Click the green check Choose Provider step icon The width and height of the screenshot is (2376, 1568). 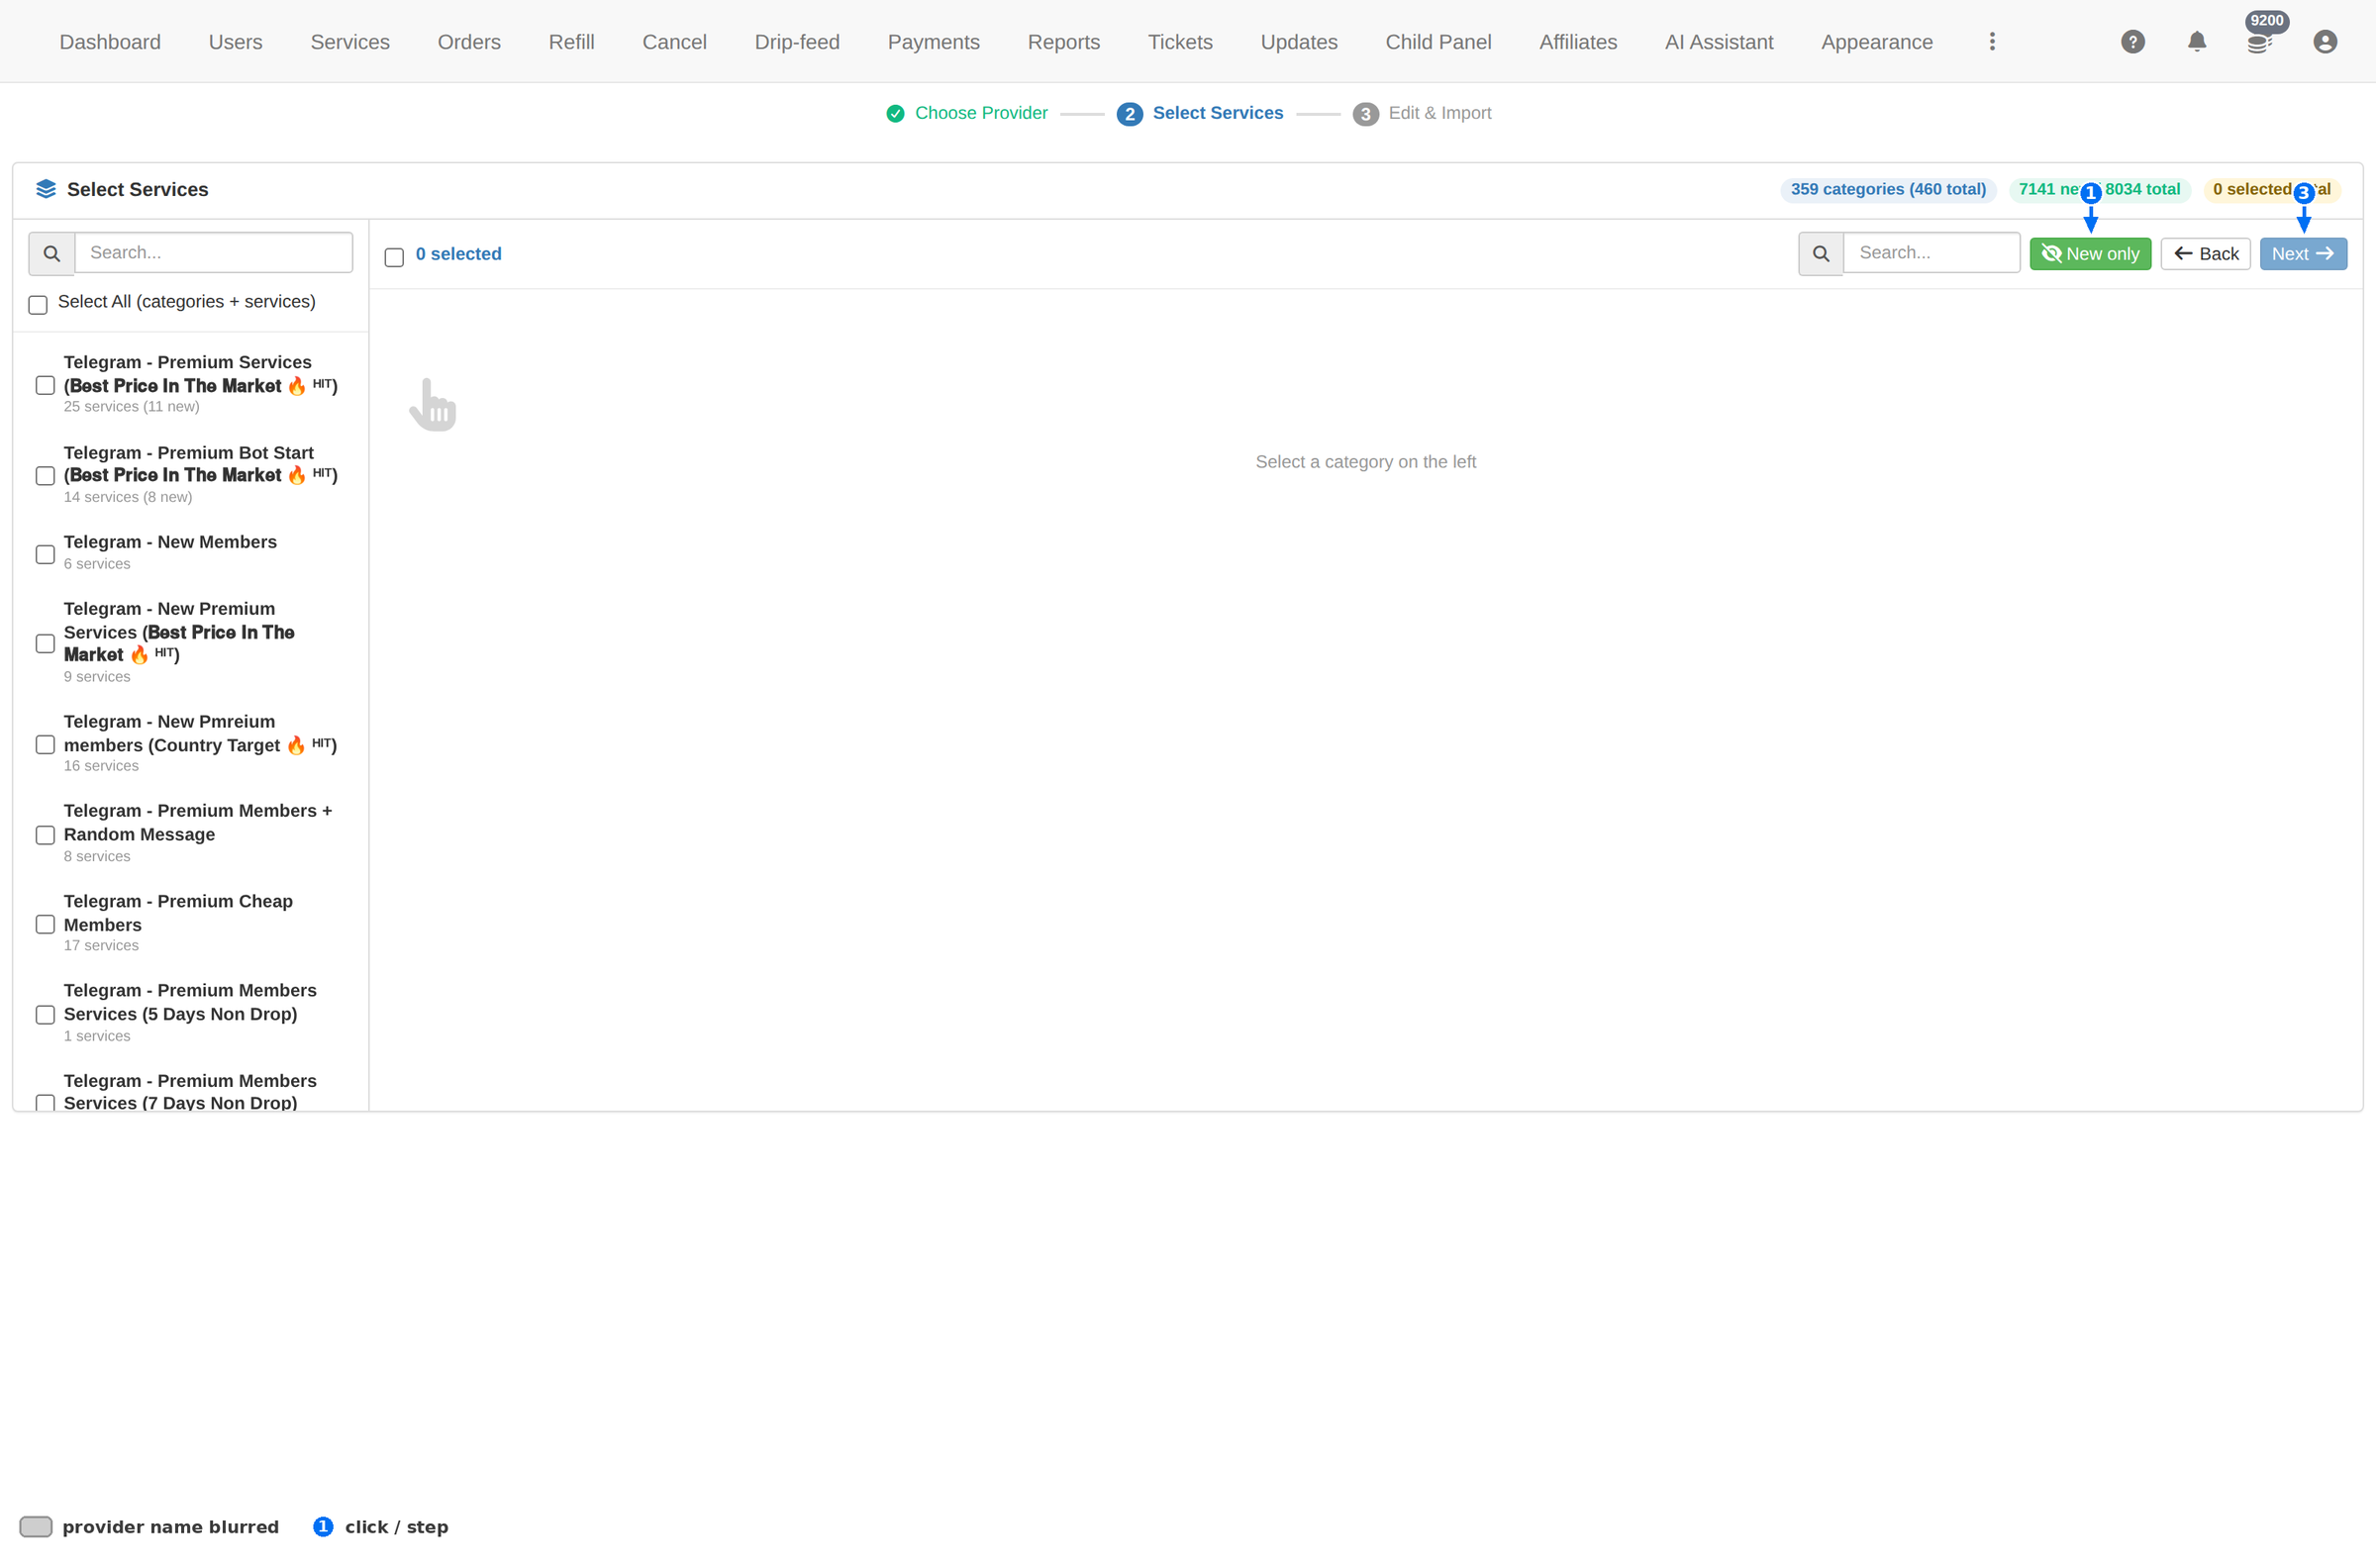point(895,114)
